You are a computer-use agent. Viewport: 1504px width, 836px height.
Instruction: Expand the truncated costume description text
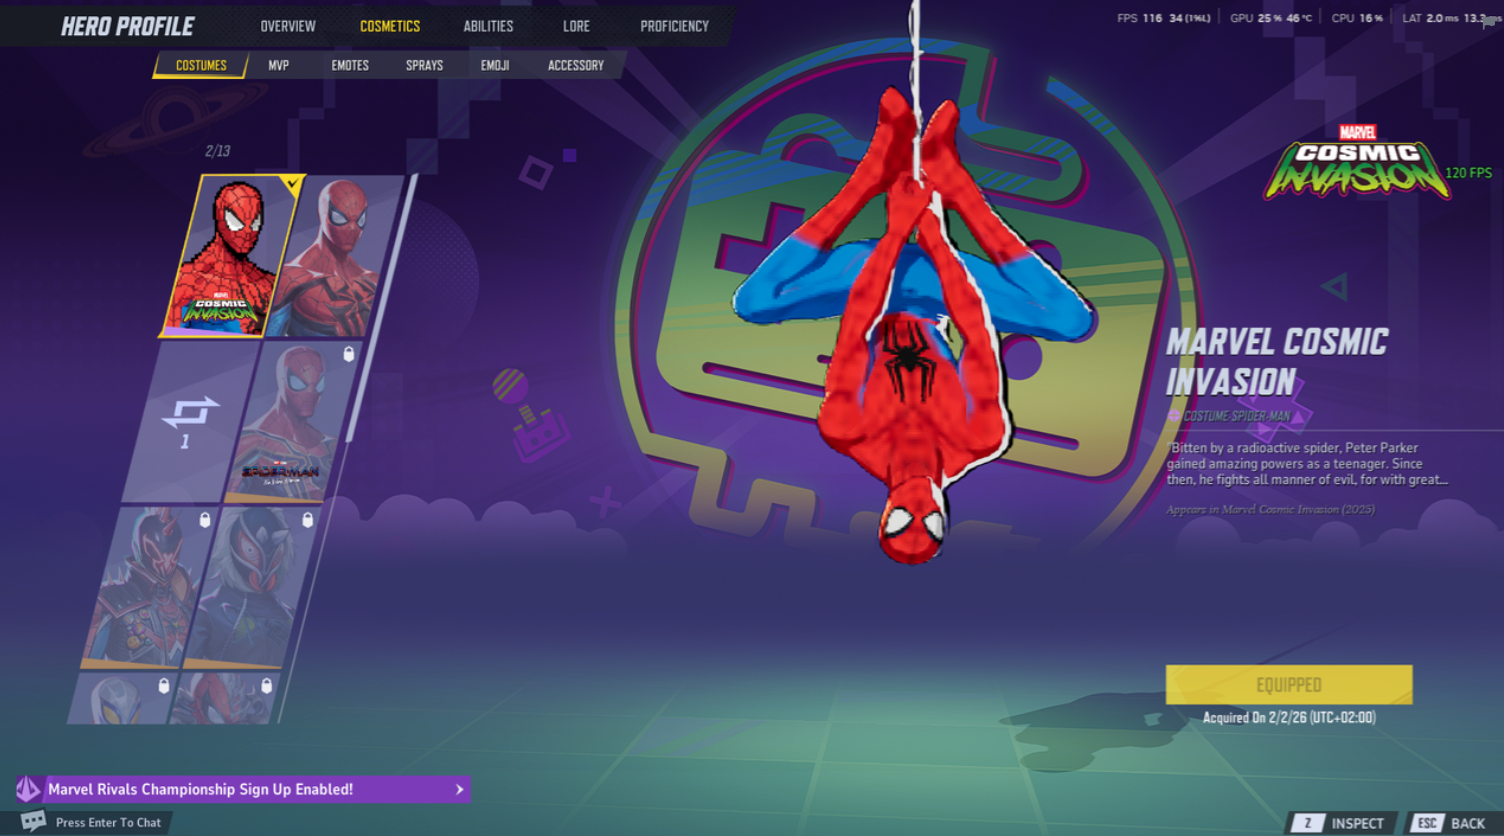(x=1306, y=464)
